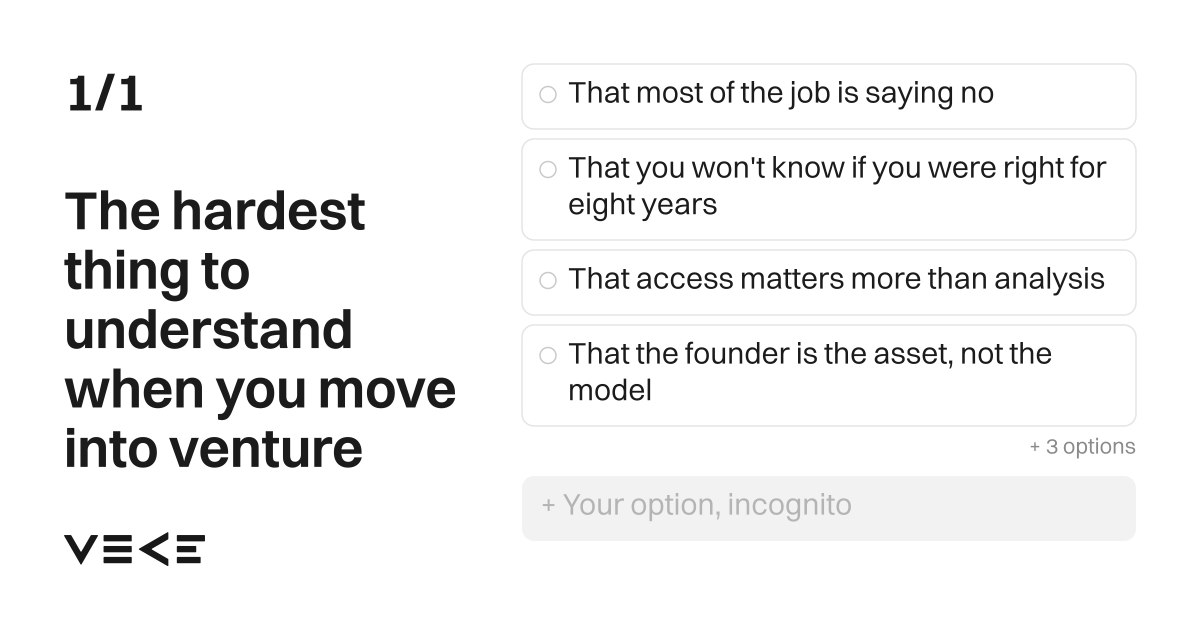1200x630 pixels.
Task: Click the '<' chevron glyph in the logo
Action: [153, 549]
